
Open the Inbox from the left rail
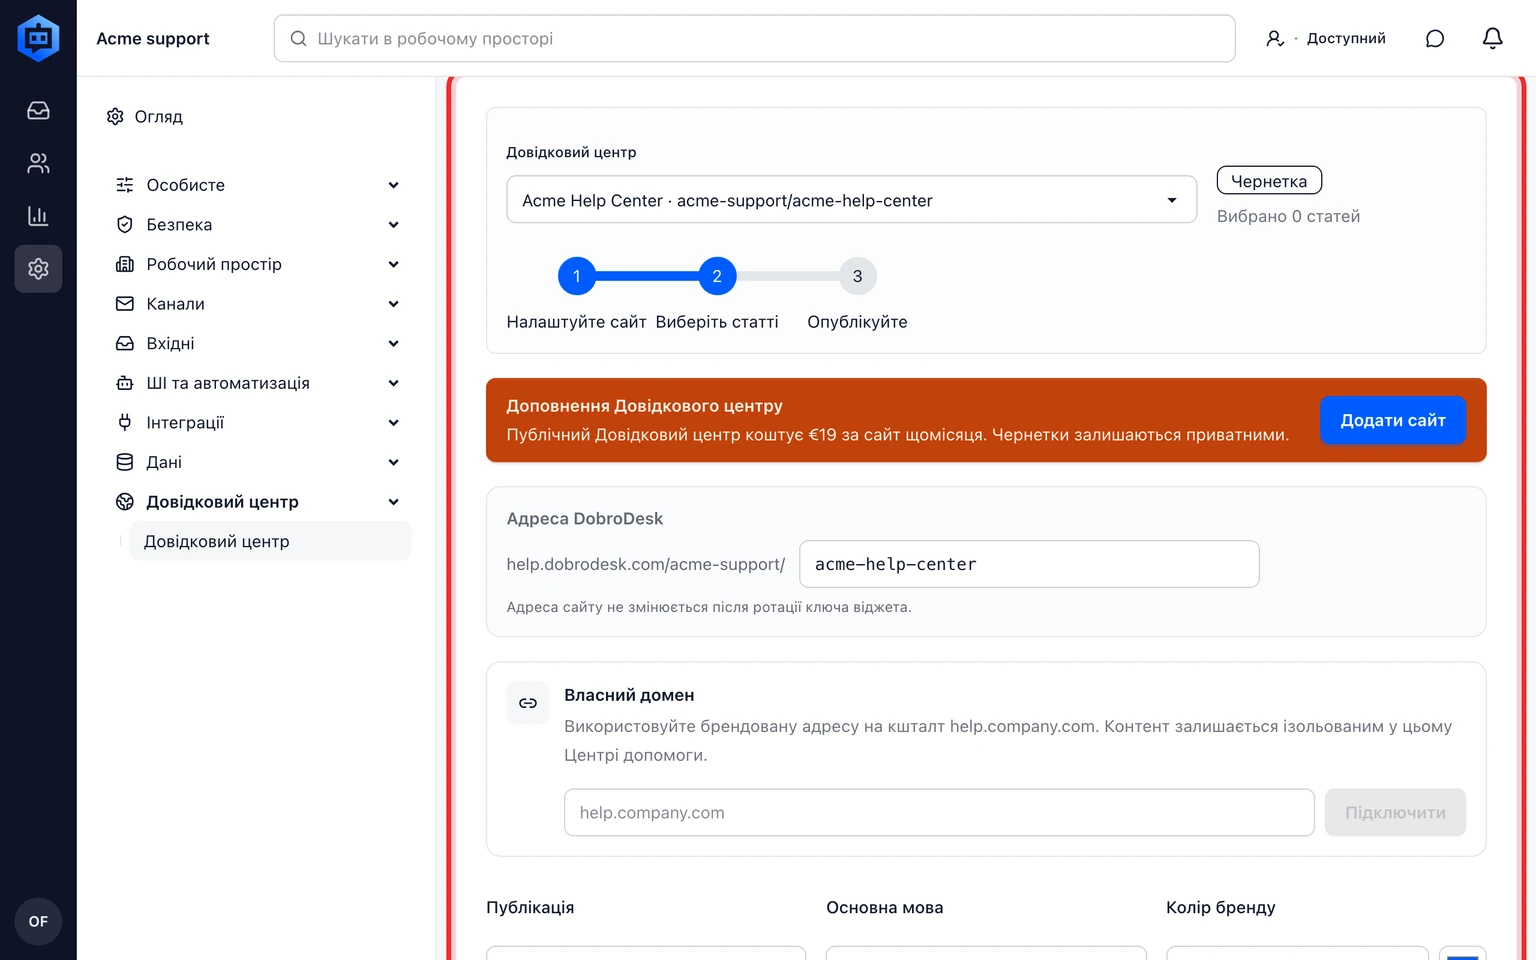38,110
